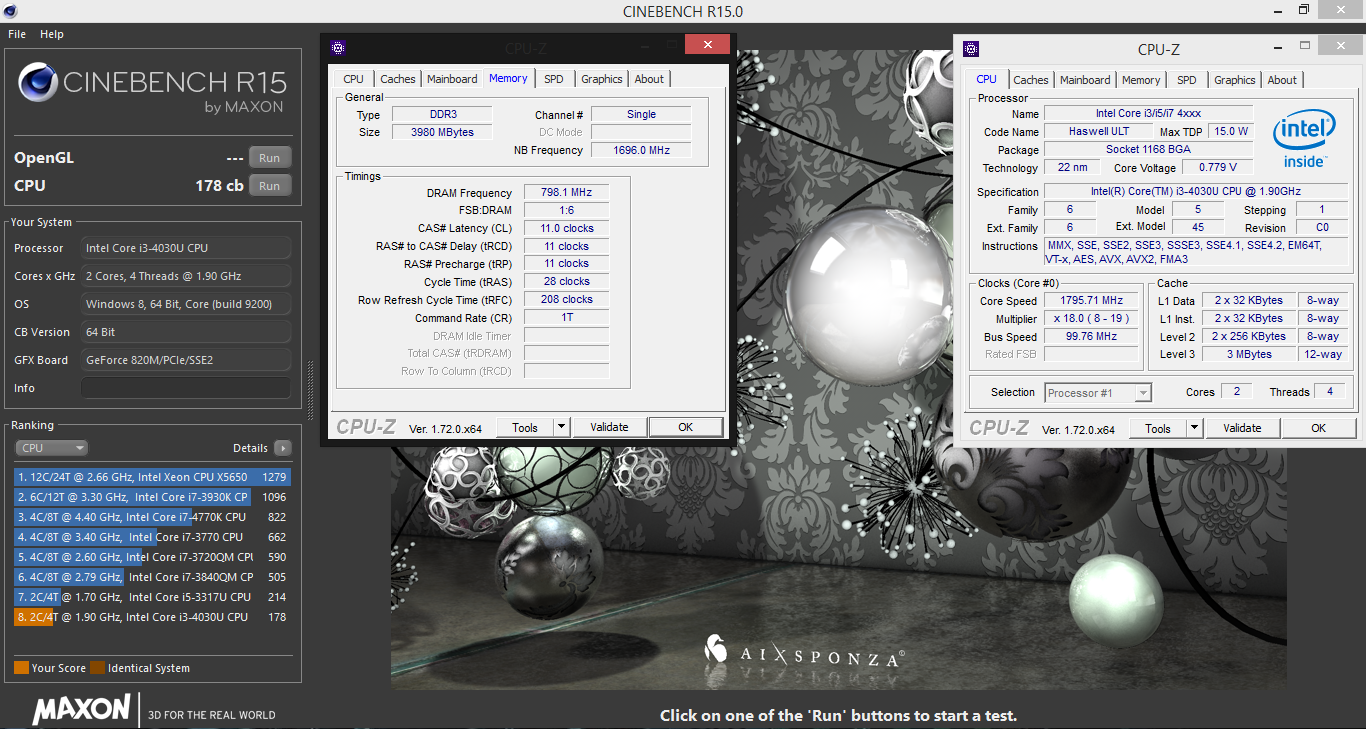1366x729 pixels.
Task: Click the Multiplier value x 18.0
Action: click(1091, 318)
